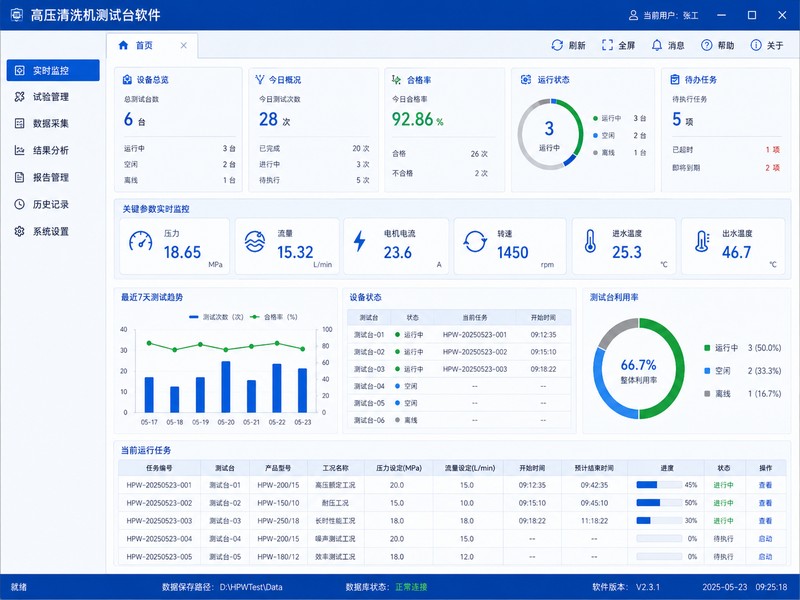Click the motor current lightning icon
Viewport: 800px width, 600px height.
click(x=360, y=241)
